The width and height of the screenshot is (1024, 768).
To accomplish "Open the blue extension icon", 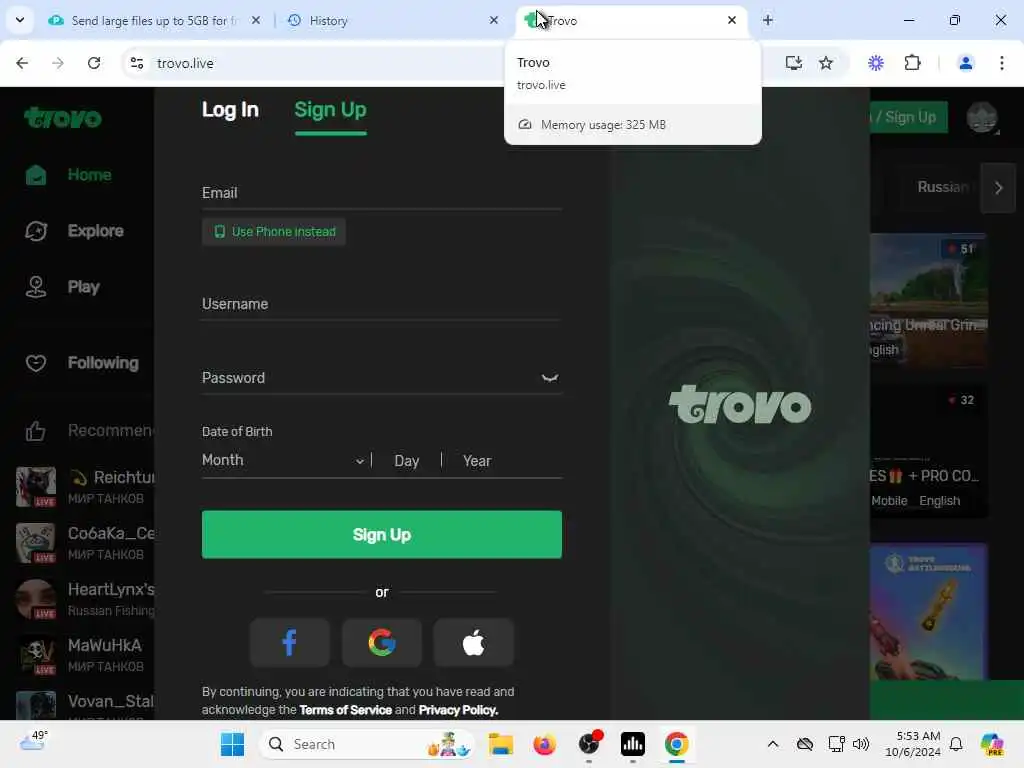I will click(x=876, y=63).
